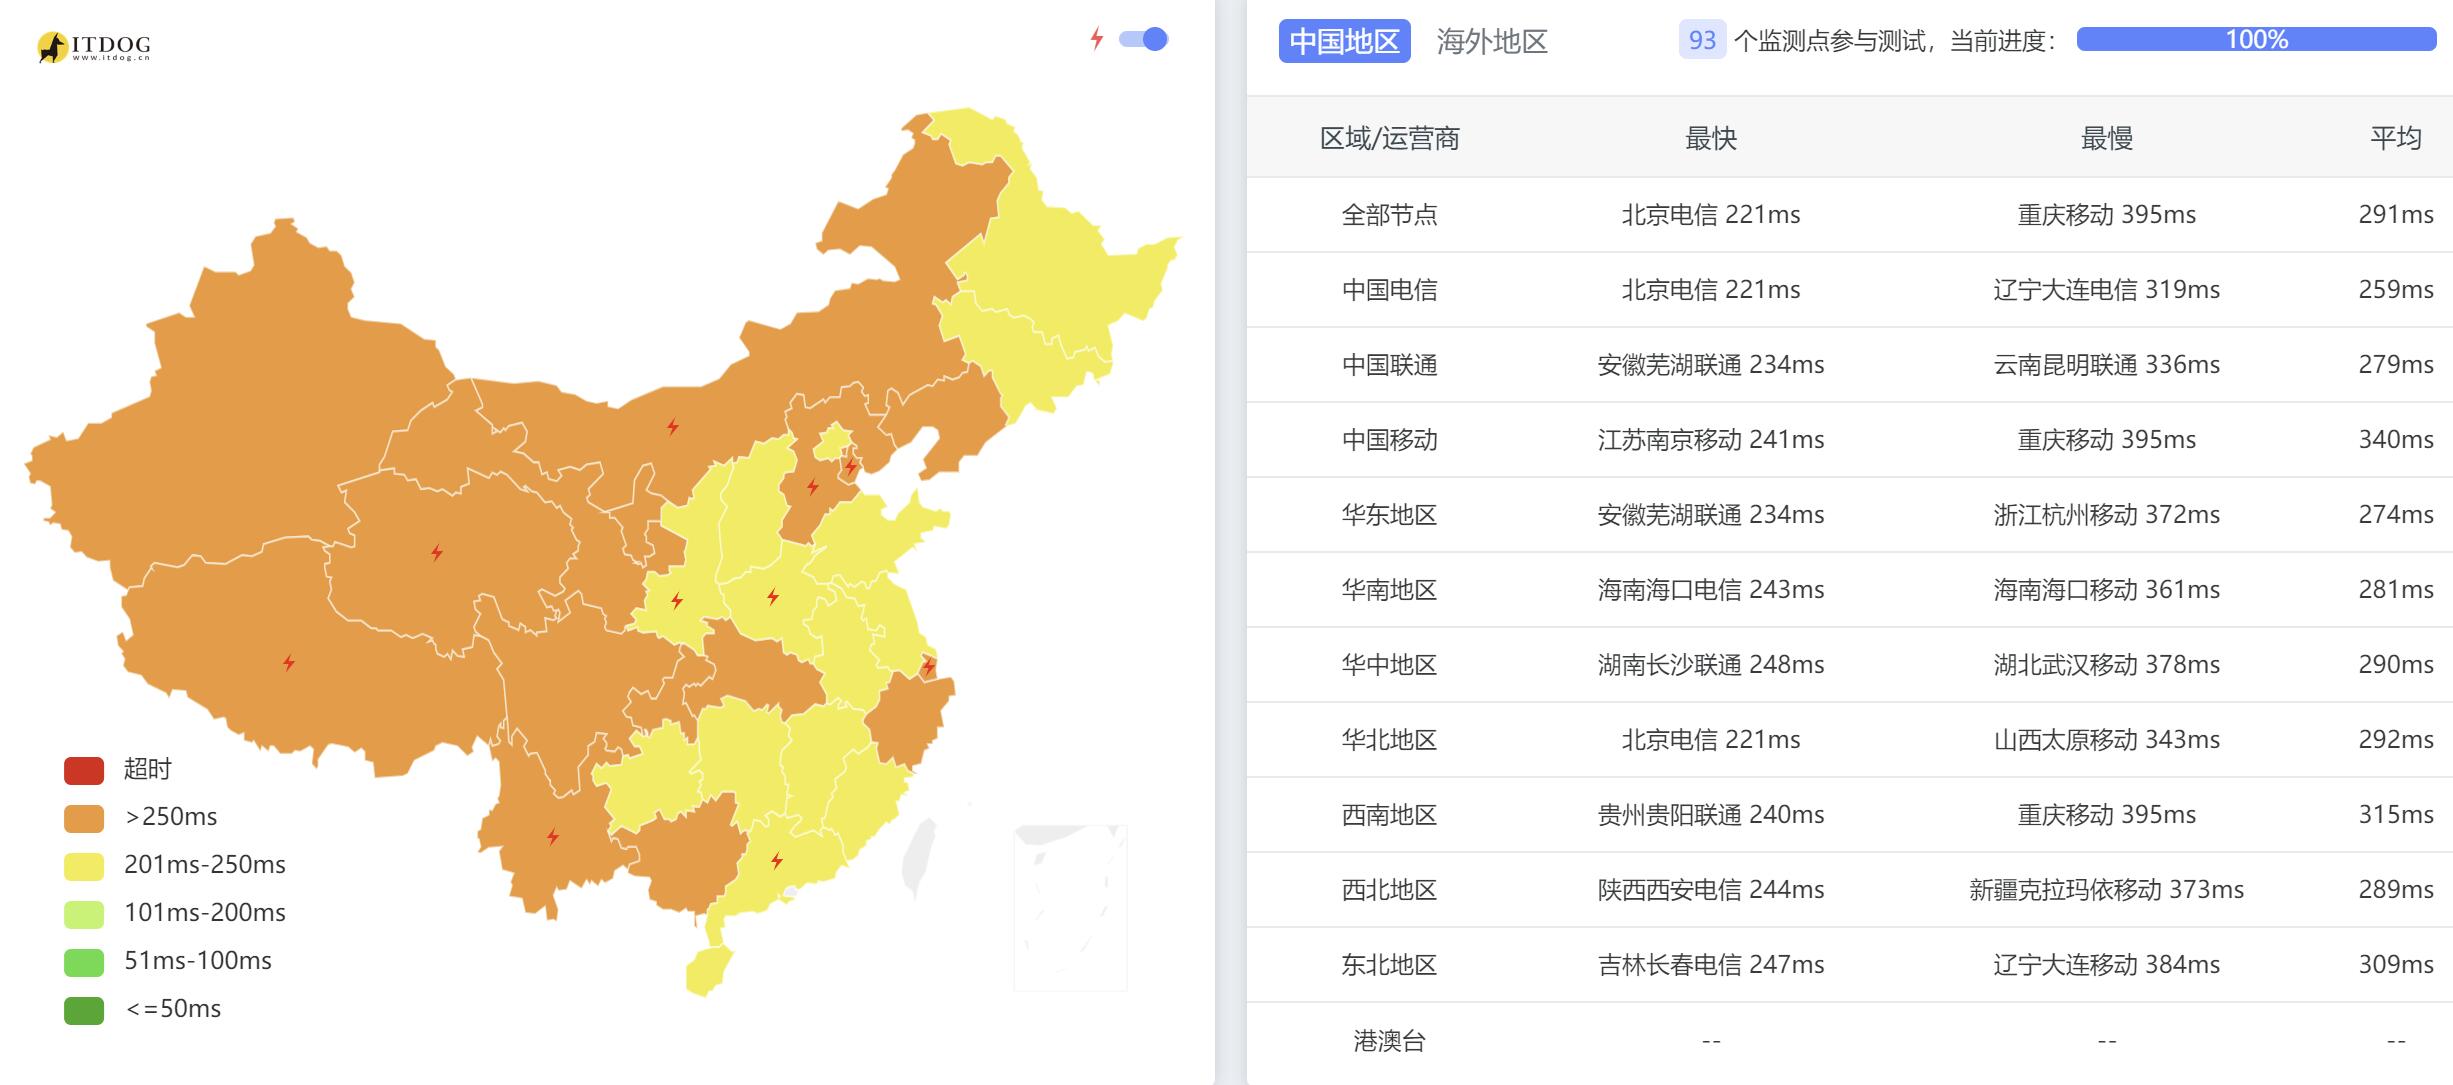This screenshot has height=1085, width=2453.
Task: Select the 华中地区 row label
Action: click(x=1390, y=664)
